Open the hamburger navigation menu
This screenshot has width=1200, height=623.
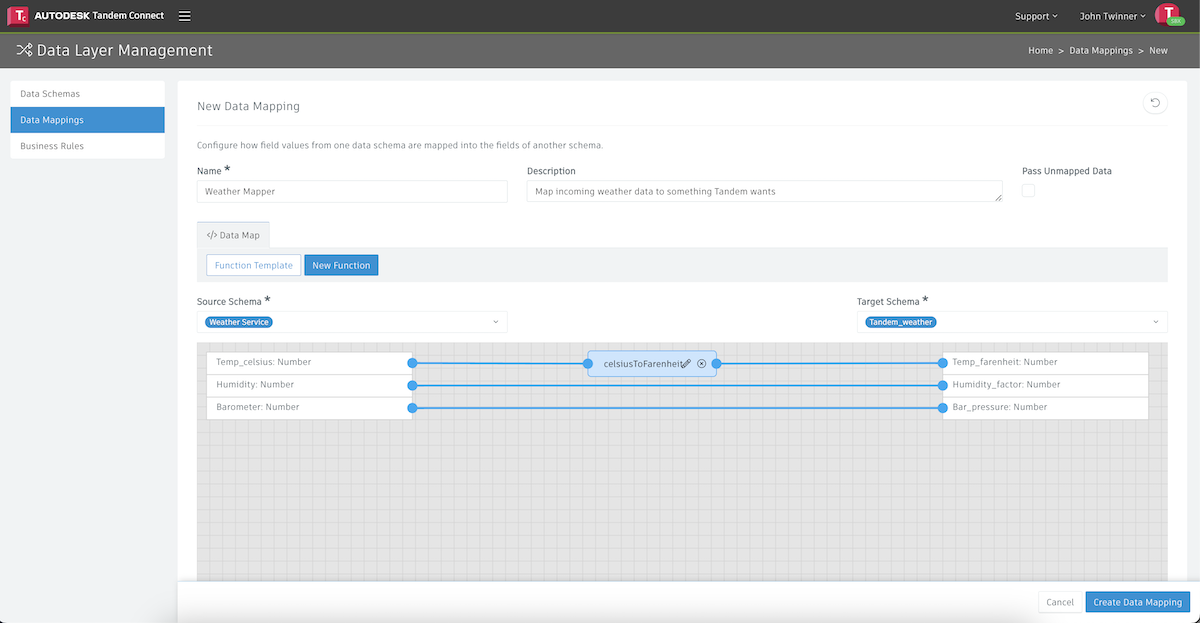click(185, 16)
